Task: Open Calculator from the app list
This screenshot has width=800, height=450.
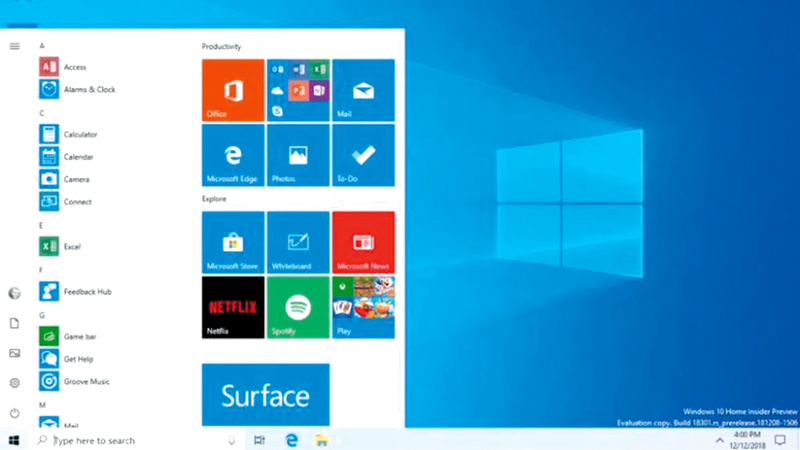Action: pos(80,134)
